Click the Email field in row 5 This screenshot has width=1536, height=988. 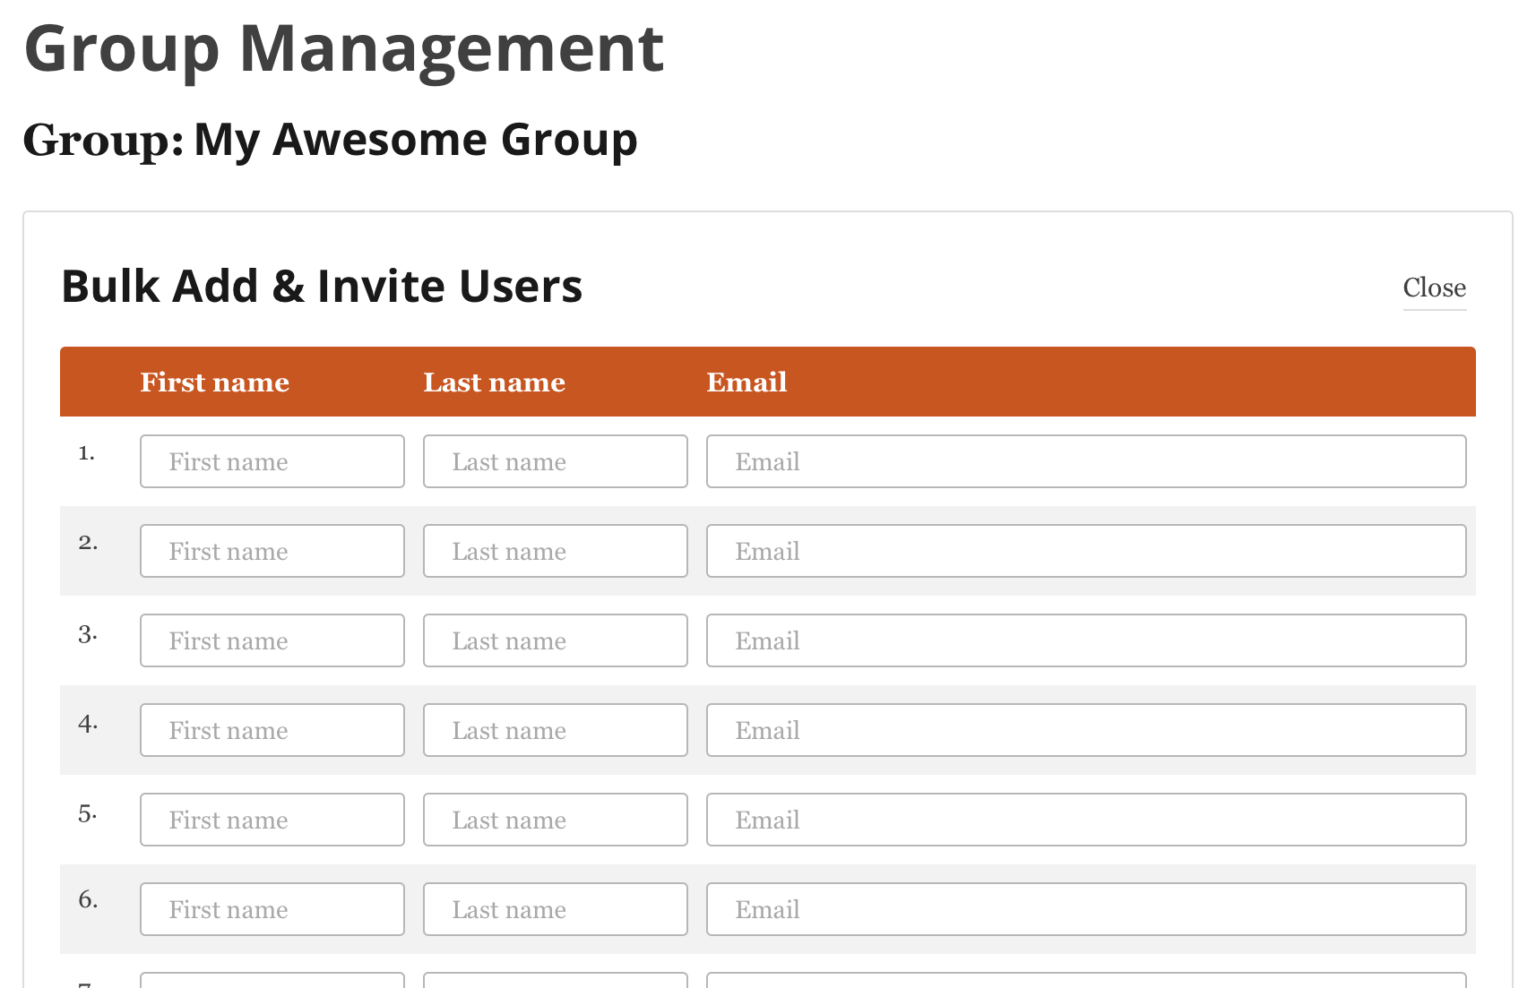coord(1085,819)
